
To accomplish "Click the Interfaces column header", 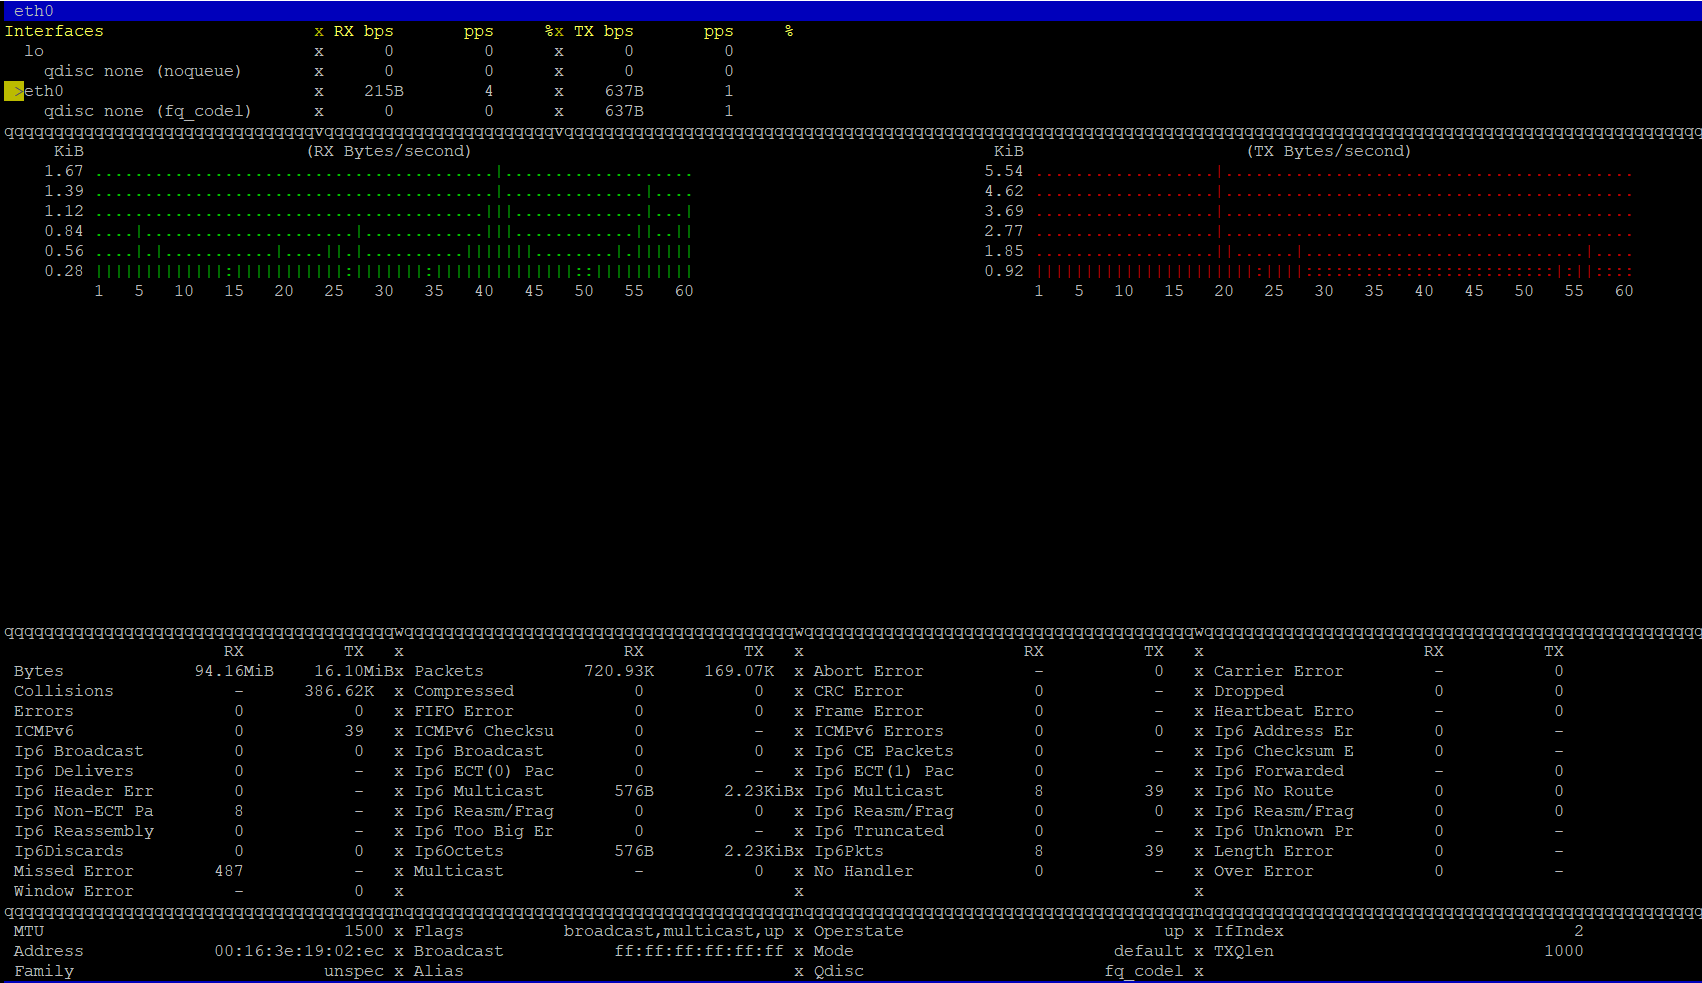I will (54, 31).
